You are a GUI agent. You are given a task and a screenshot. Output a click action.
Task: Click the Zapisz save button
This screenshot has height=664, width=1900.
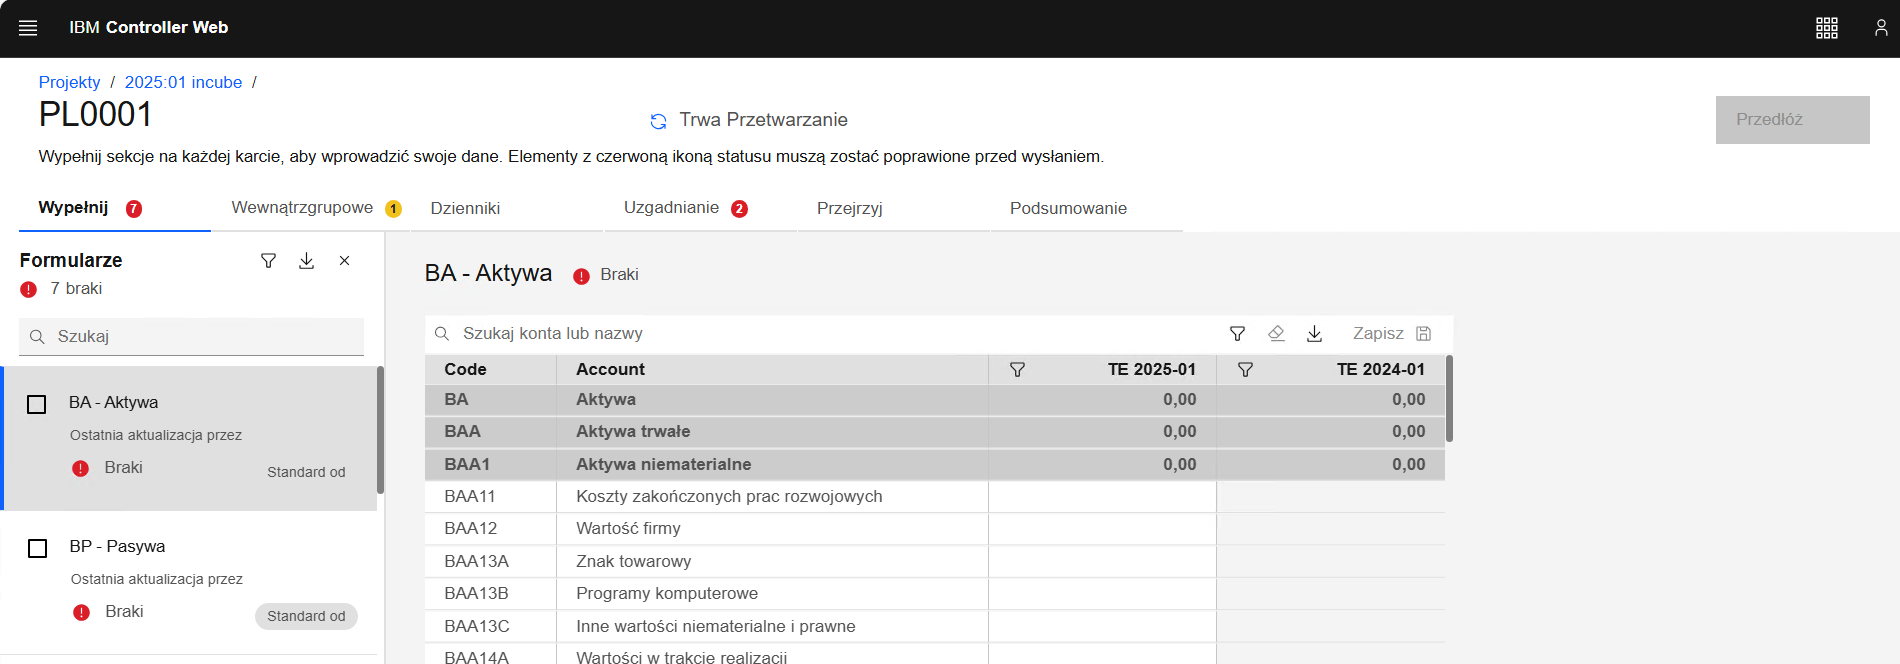point(1391,334)
